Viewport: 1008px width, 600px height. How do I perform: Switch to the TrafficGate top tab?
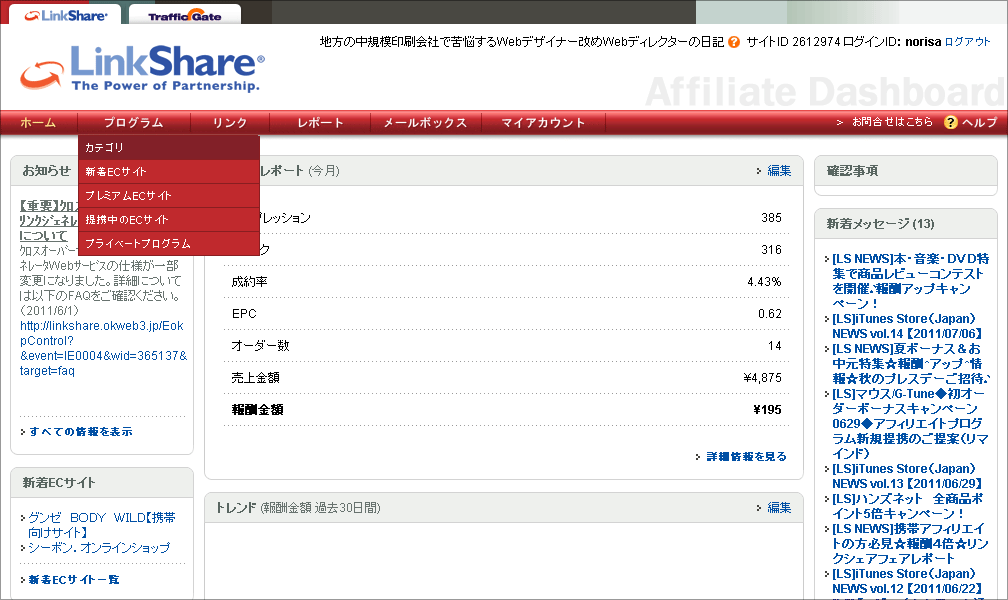point(184,15)
